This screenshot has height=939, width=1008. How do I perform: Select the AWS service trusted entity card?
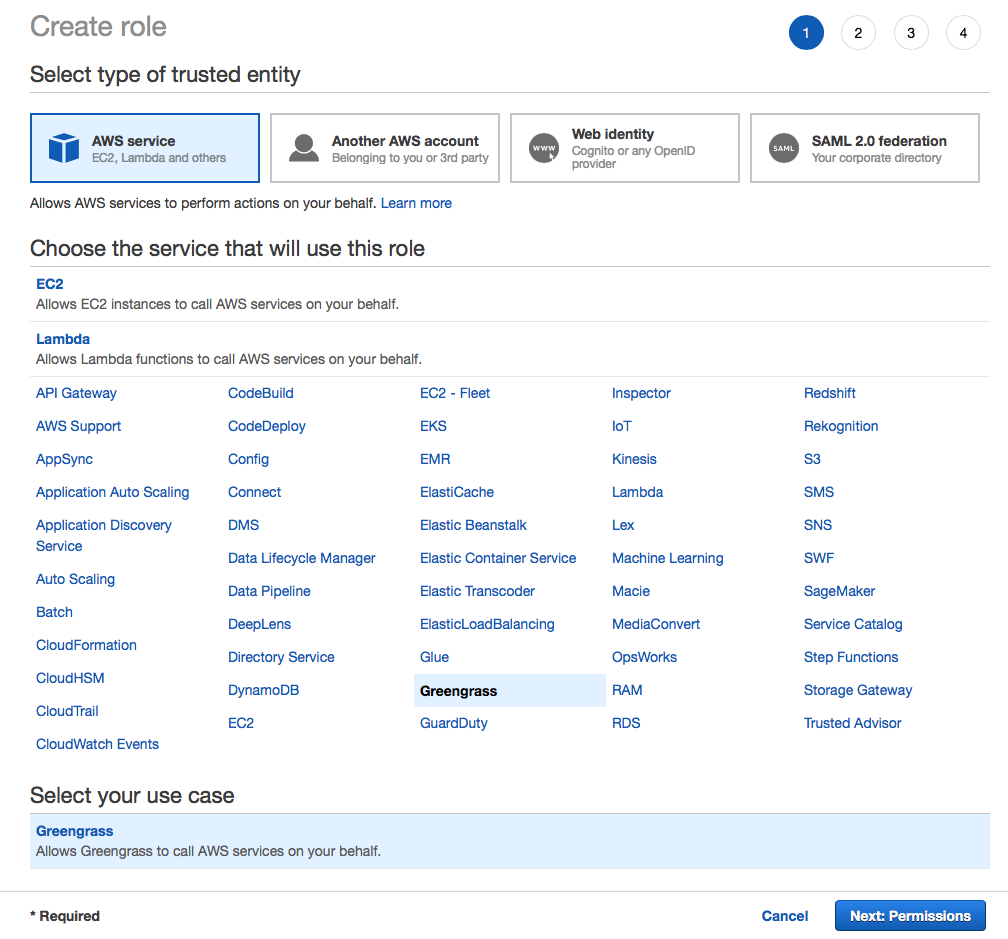click(145, 148)
